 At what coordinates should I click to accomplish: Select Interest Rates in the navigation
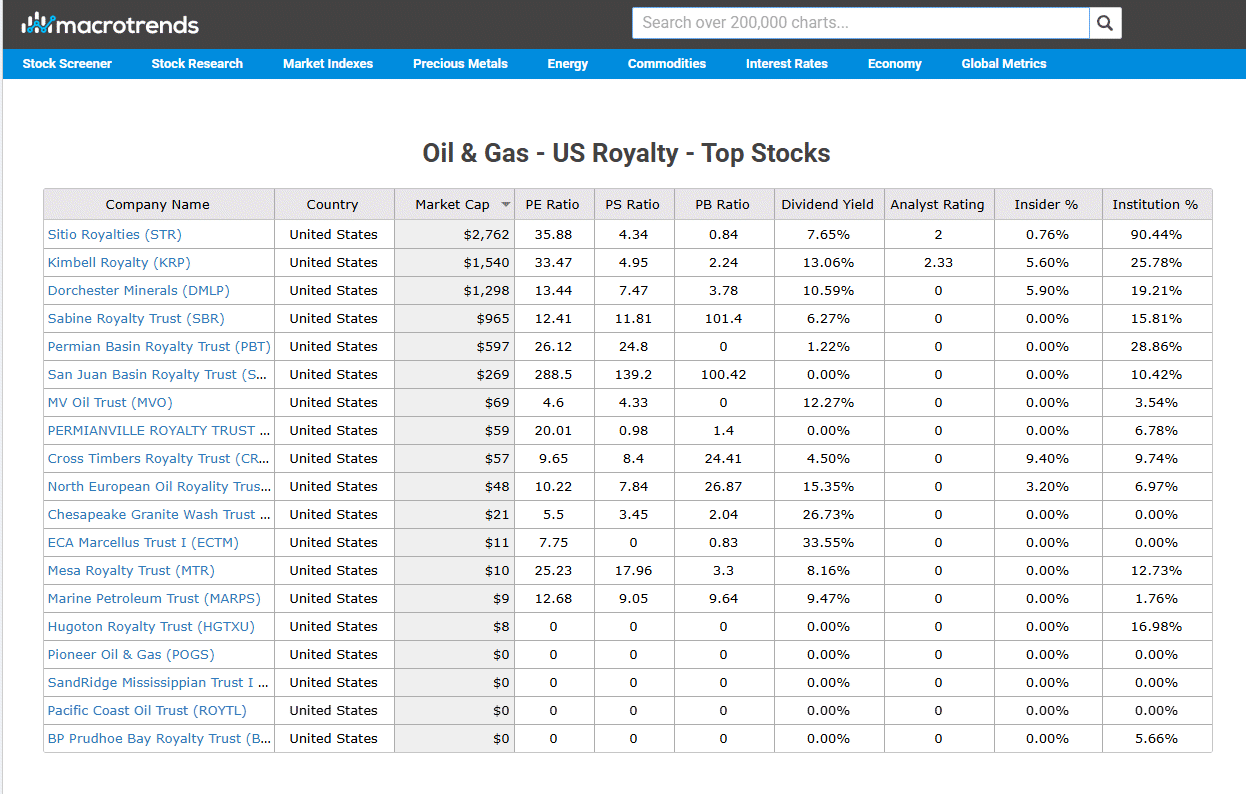pyautogui.click(x=787, y=64)
